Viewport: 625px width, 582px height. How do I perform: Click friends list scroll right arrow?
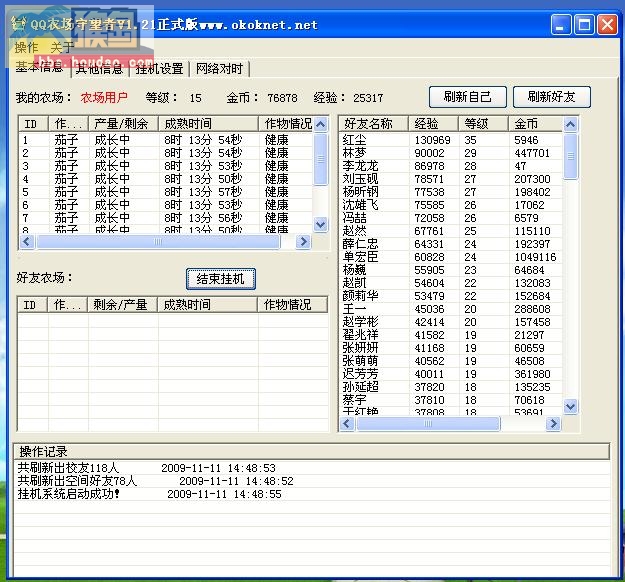(x=553, y=423)
